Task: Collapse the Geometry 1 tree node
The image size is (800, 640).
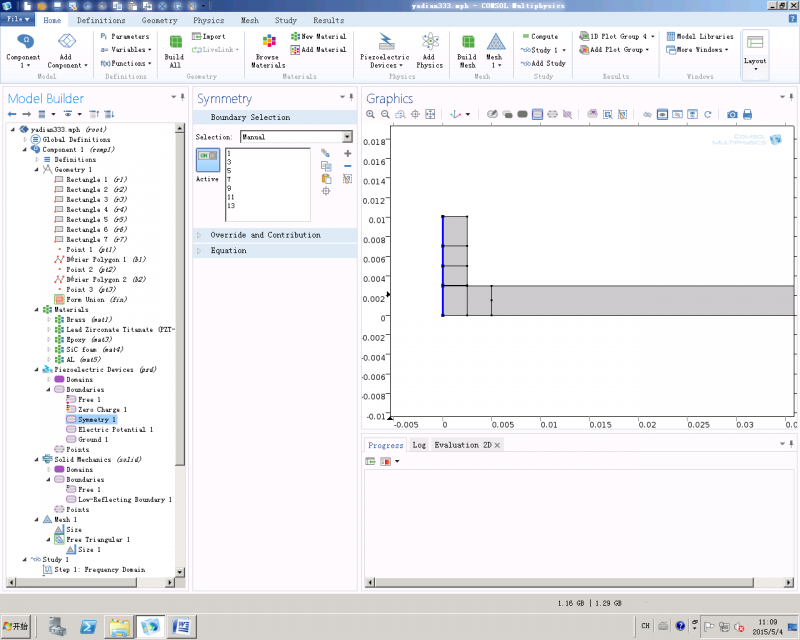Action: (x=37, y=170)
